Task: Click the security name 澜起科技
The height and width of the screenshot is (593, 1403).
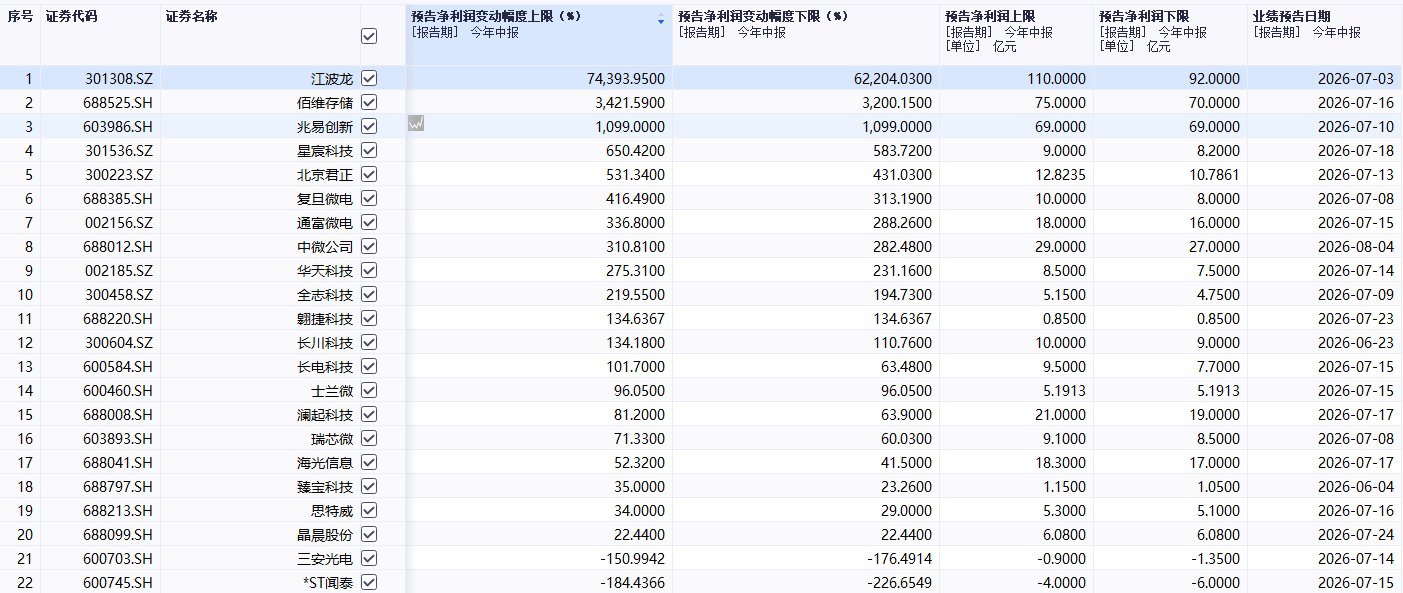Action: point(325,414)
